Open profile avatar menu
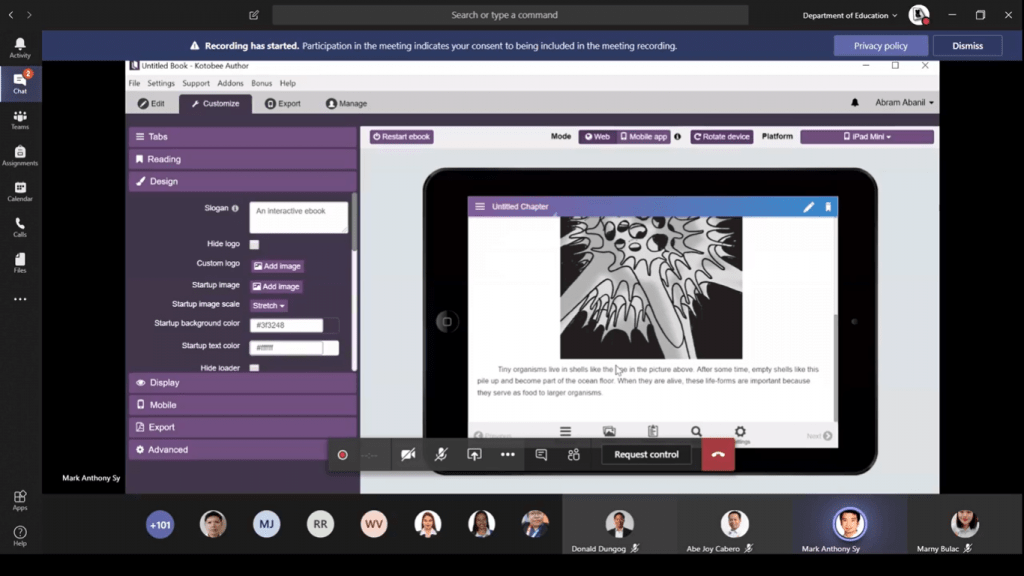 pyautogui.click(x=919, y=14)
